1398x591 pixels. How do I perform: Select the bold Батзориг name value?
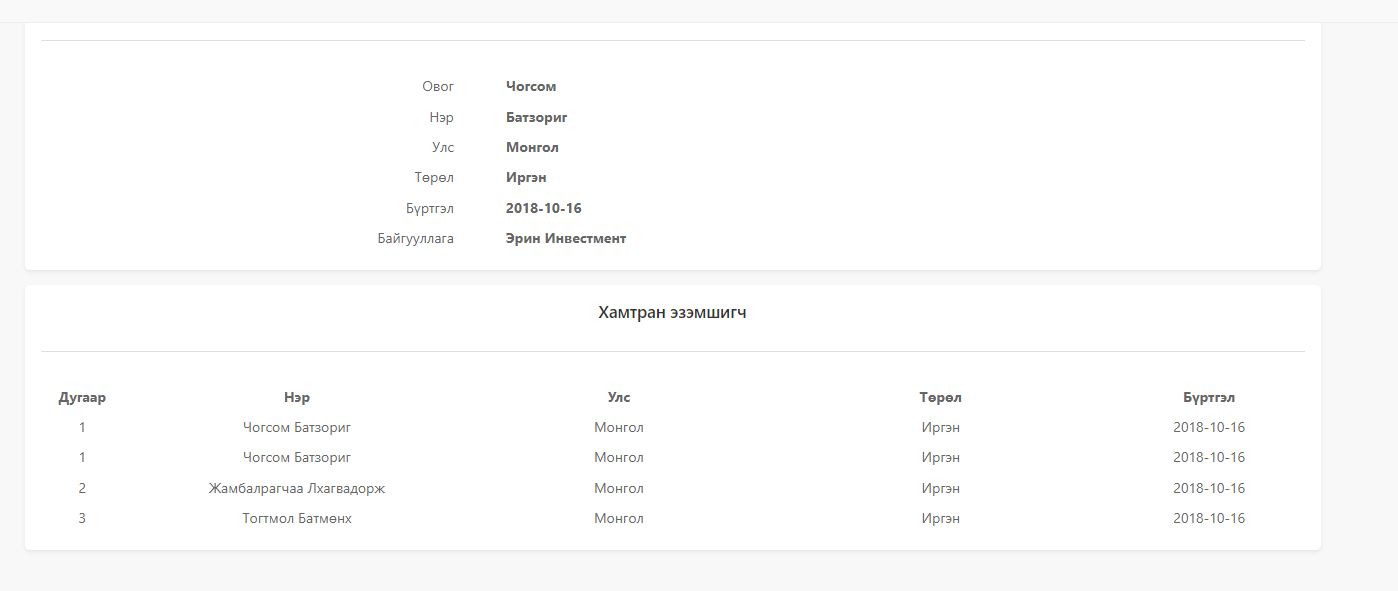pos(536,118)
